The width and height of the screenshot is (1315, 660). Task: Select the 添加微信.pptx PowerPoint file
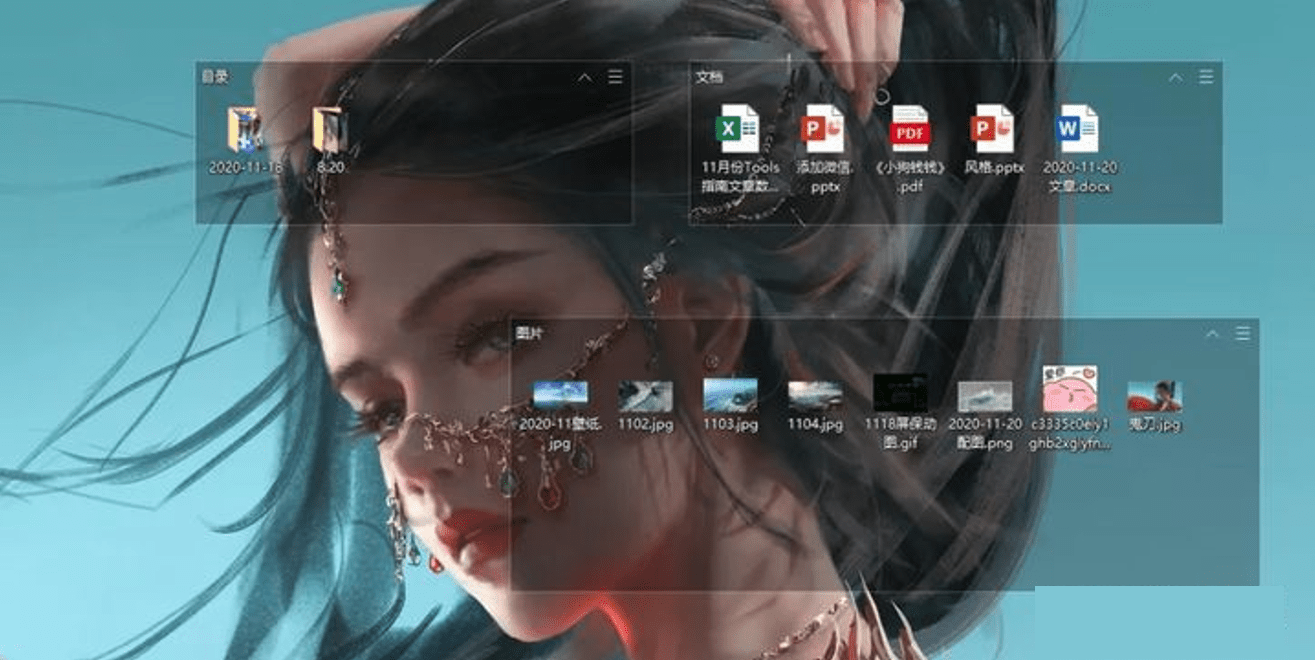pyautogui.click(x=823, y=129)
